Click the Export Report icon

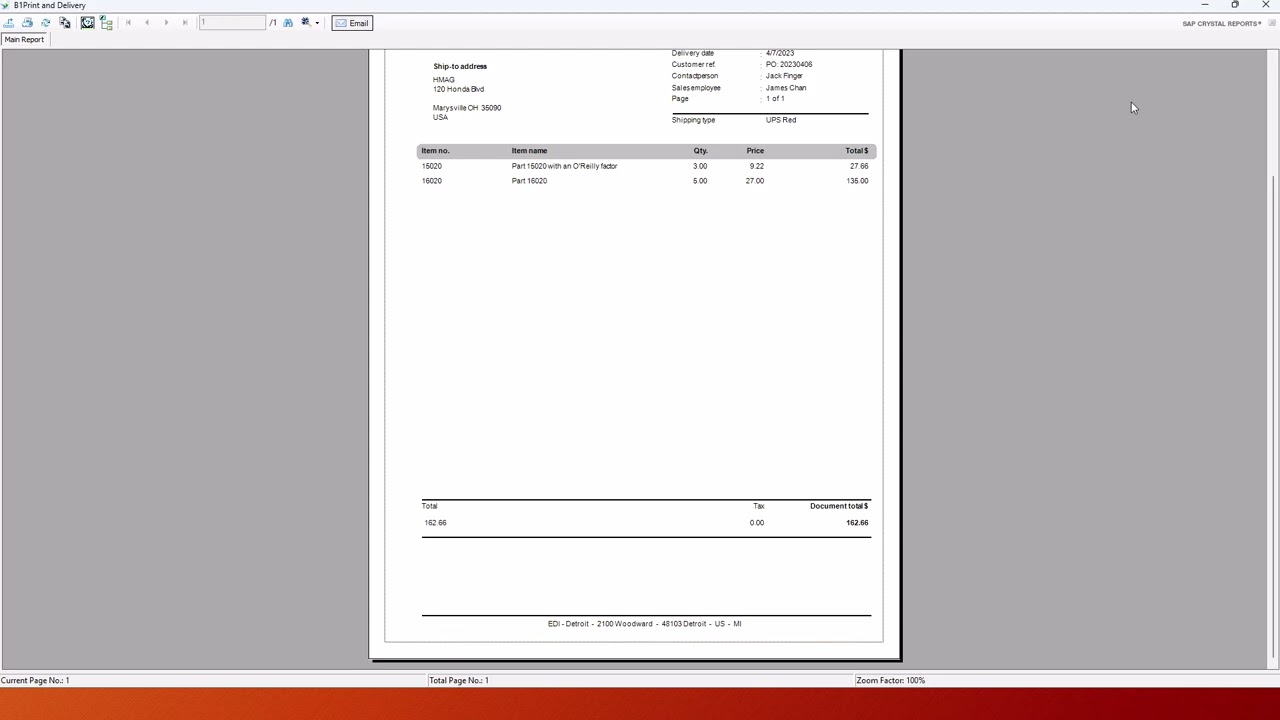click(x=8, y=23)
